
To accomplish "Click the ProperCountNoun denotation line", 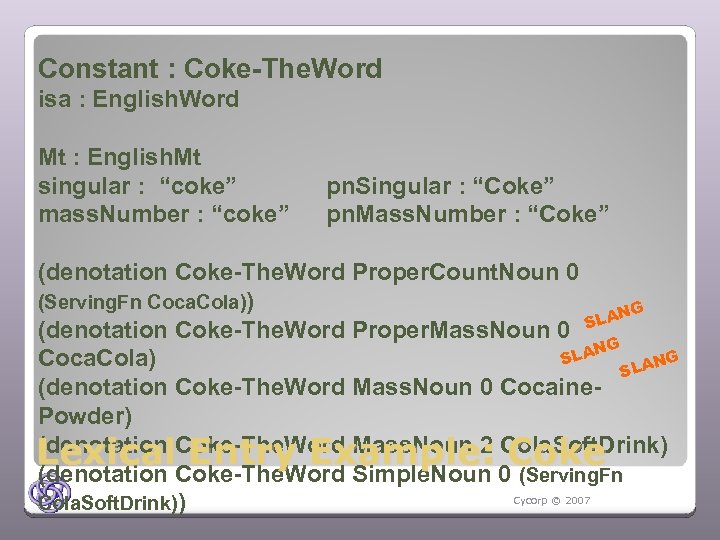I will [309, 272].
